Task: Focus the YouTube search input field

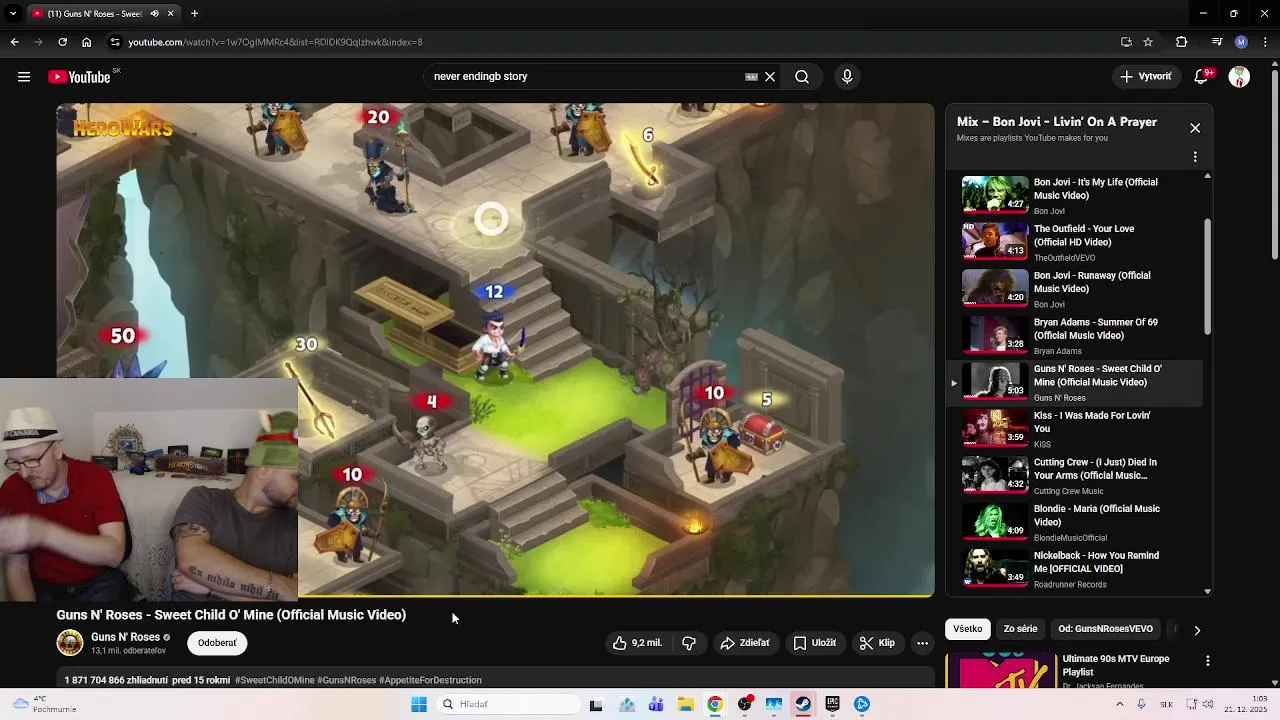Action: [585, 77]
